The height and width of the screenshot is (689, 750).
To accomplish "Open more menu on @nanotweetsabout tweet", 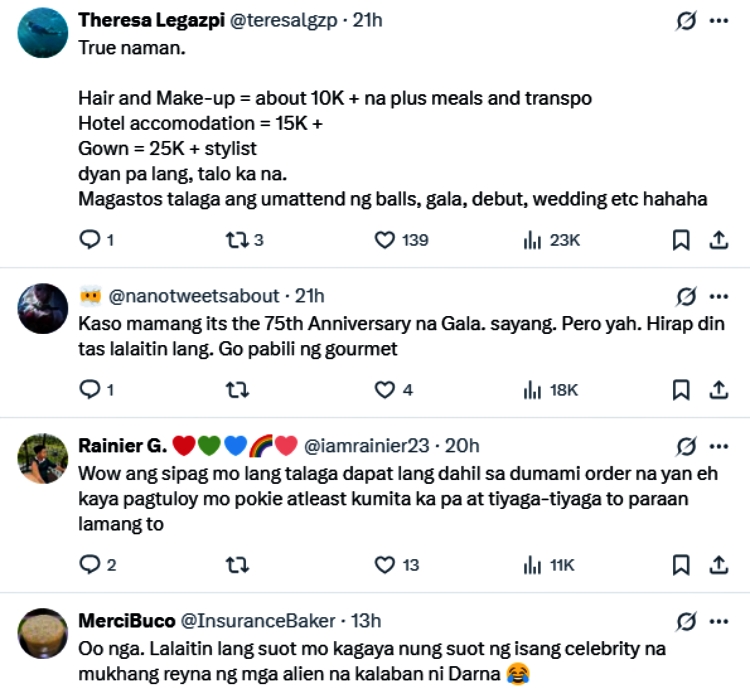I will click(718, 296).
